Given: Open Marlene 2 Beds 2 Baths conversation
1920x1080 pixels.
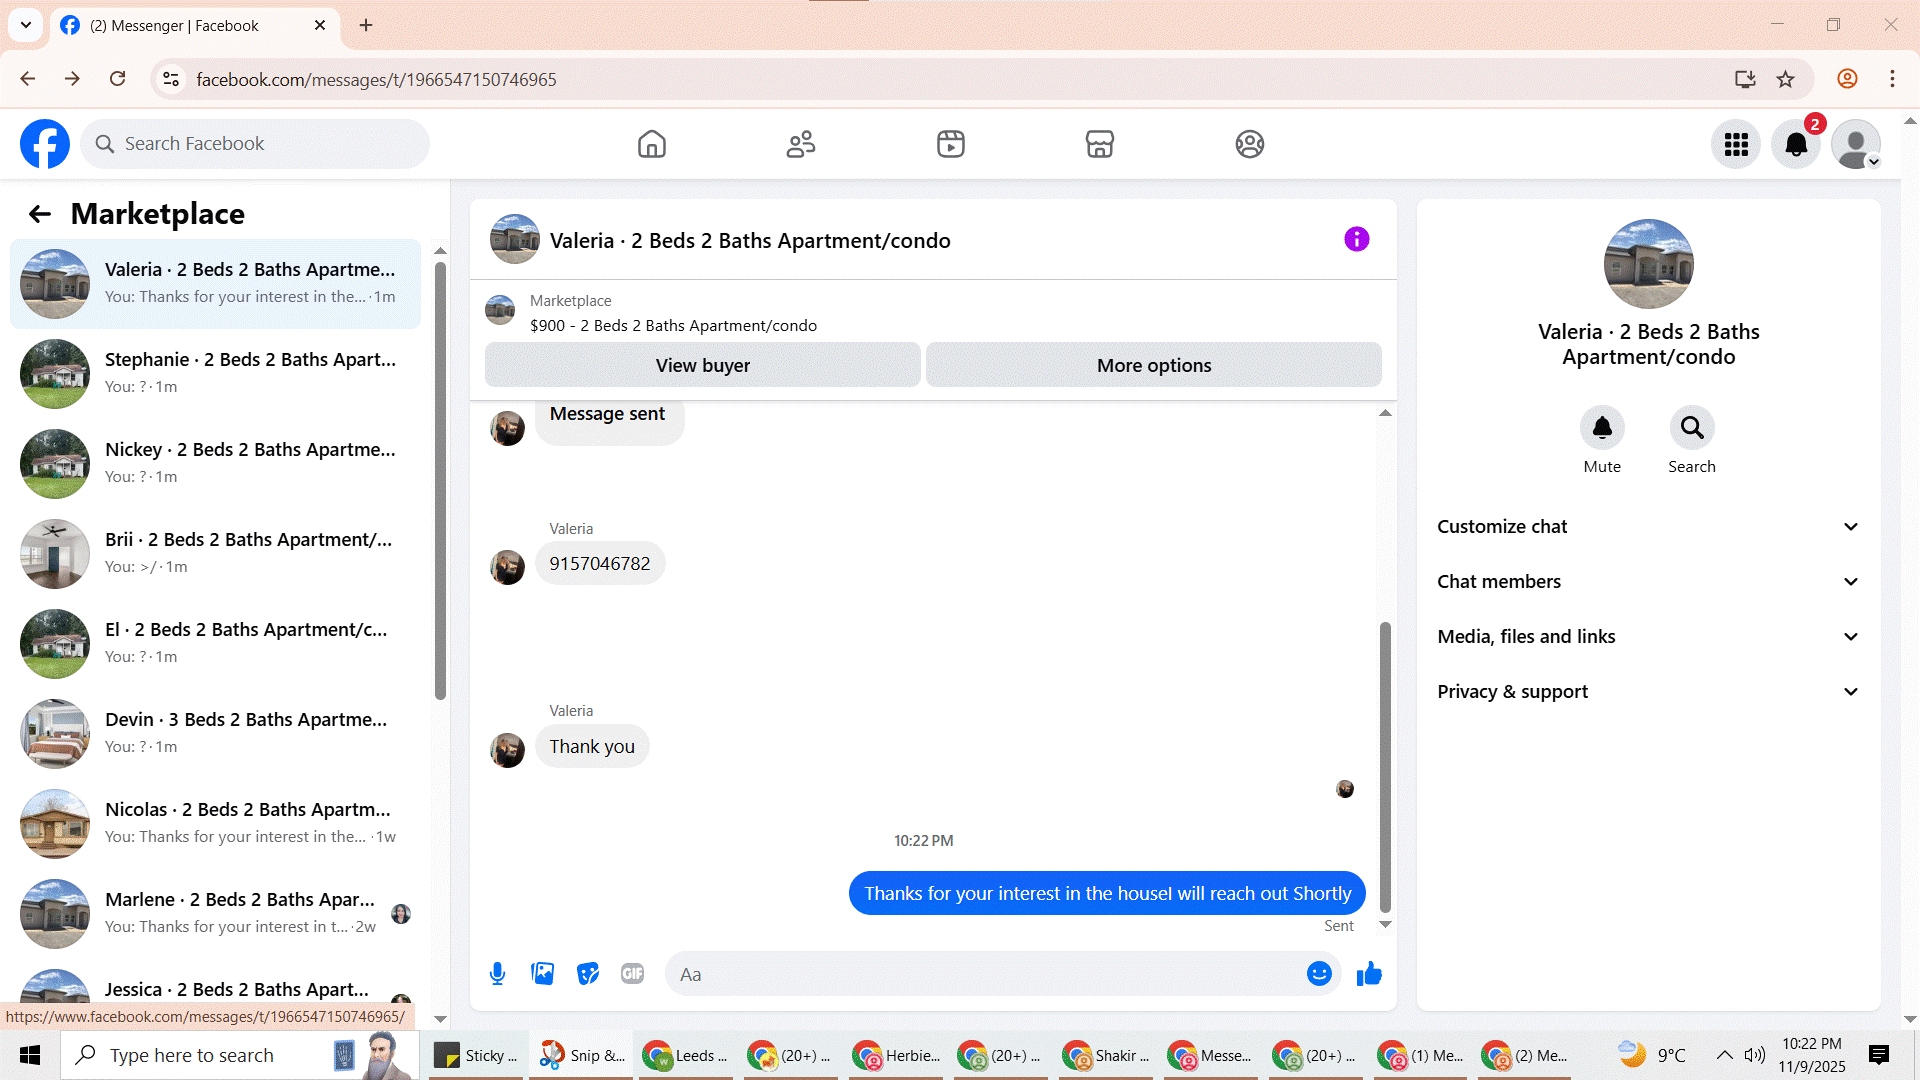Looking at the screenshot, I should (x=215, y=914).
